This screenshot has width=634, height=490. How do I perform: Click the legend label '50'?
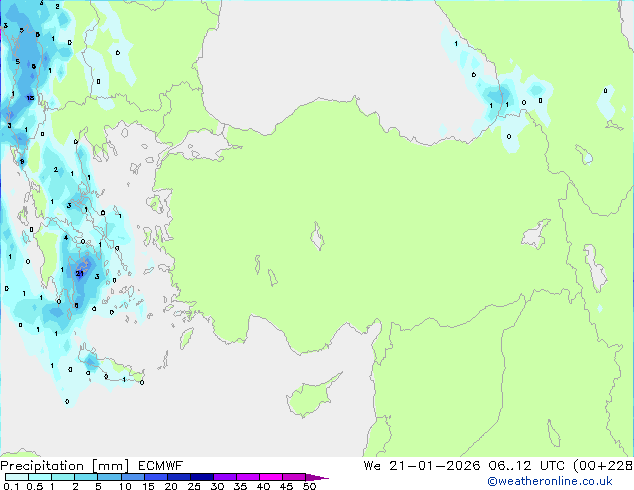(309, 486)
